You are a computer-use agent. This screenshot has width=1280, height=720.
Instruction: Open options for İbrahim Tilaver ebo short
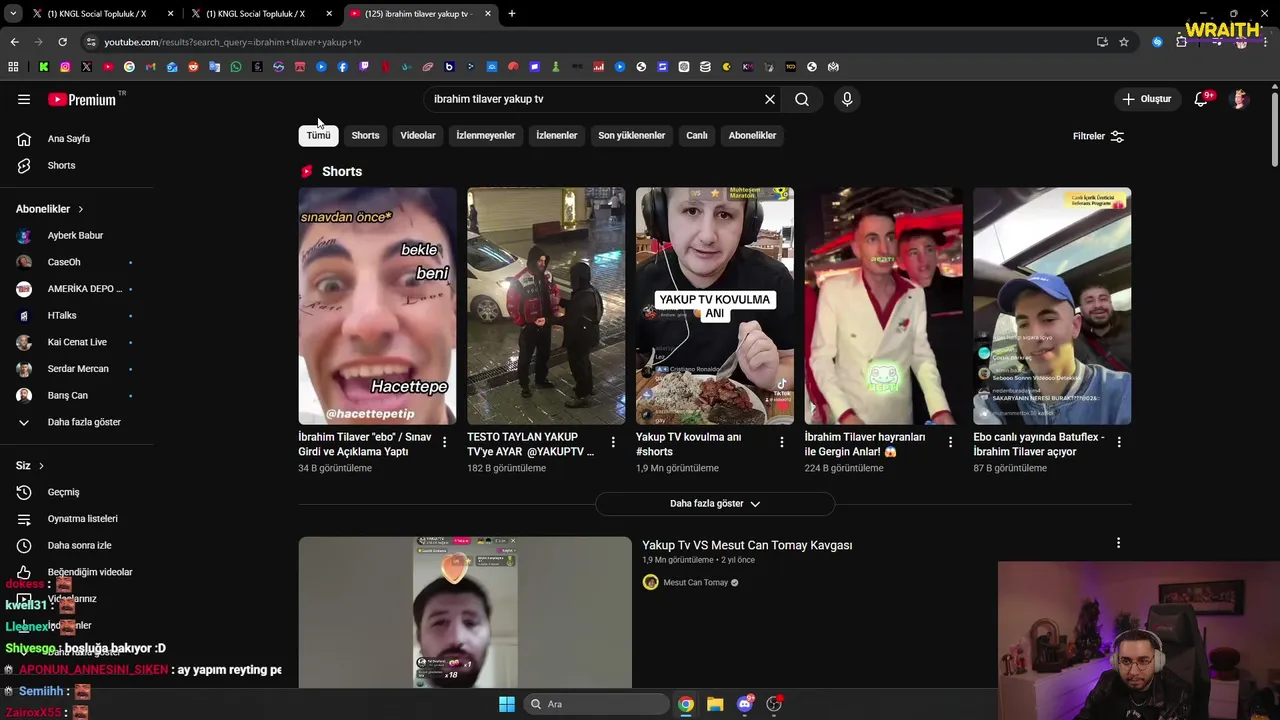pyautogui.click(x=444, y=442)
